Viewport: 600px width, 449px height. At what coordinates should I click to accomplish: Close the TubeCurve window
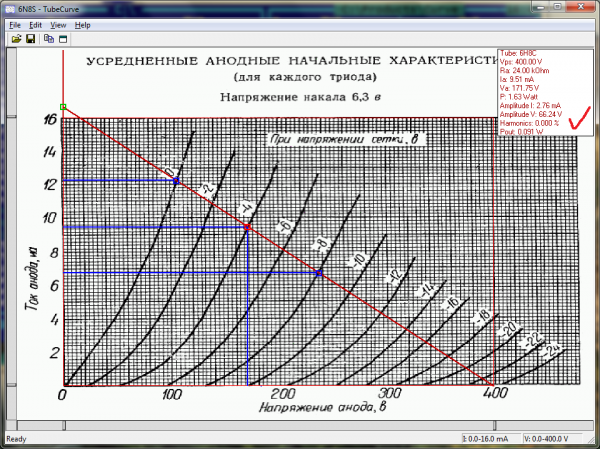click(x=581, y=8)
